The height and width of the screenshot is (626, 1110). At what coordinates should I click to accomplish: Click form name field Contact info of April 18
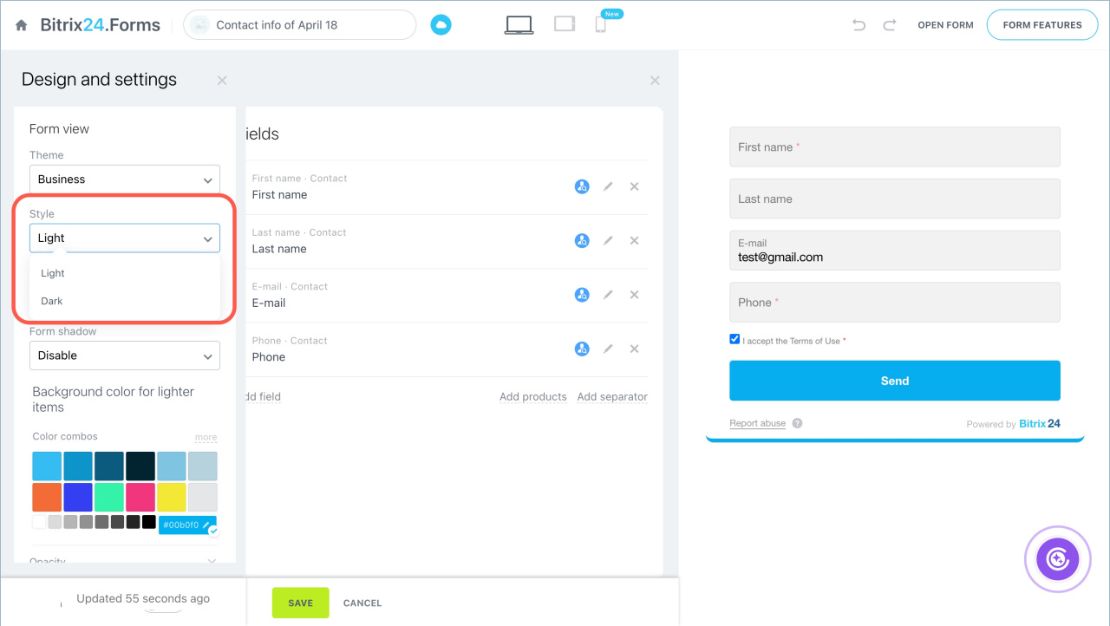coord(300,25)
